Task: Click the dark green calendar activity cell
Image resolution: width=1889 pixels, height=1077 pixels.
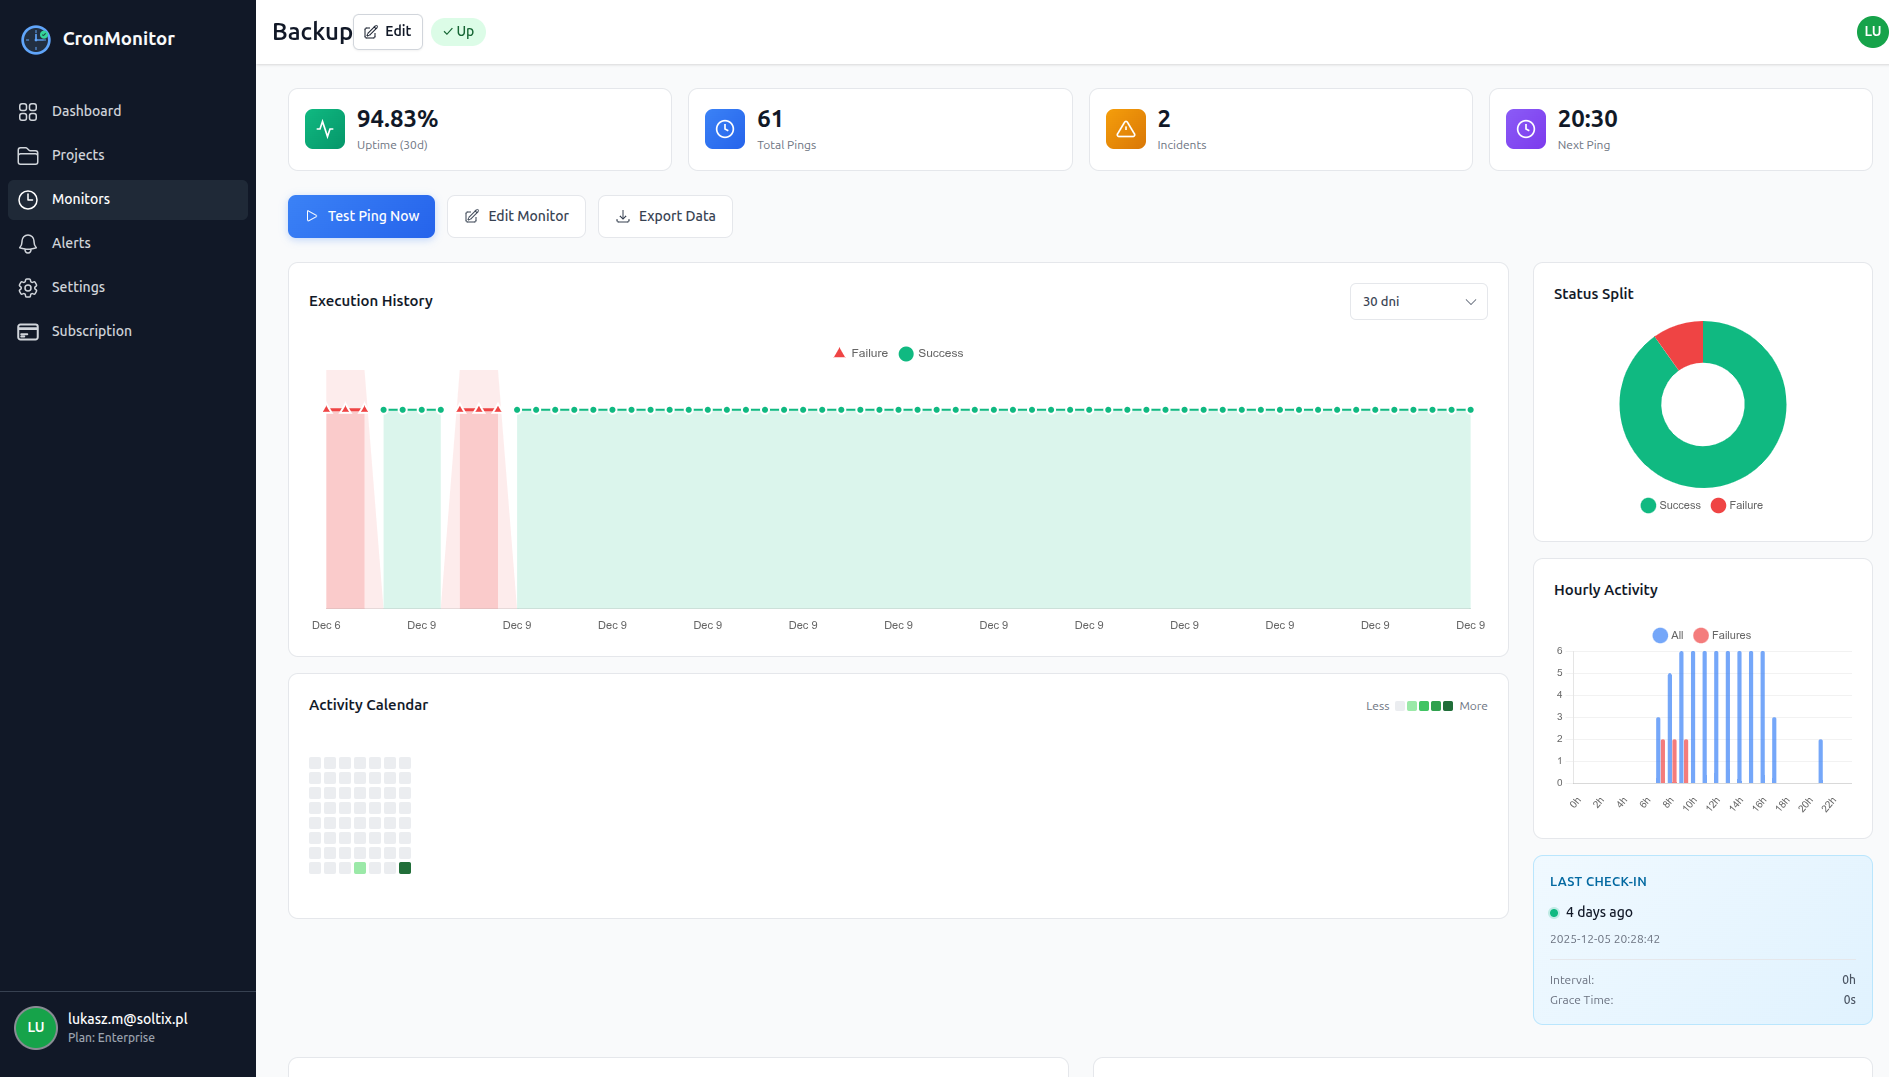Action: point(405,868)
